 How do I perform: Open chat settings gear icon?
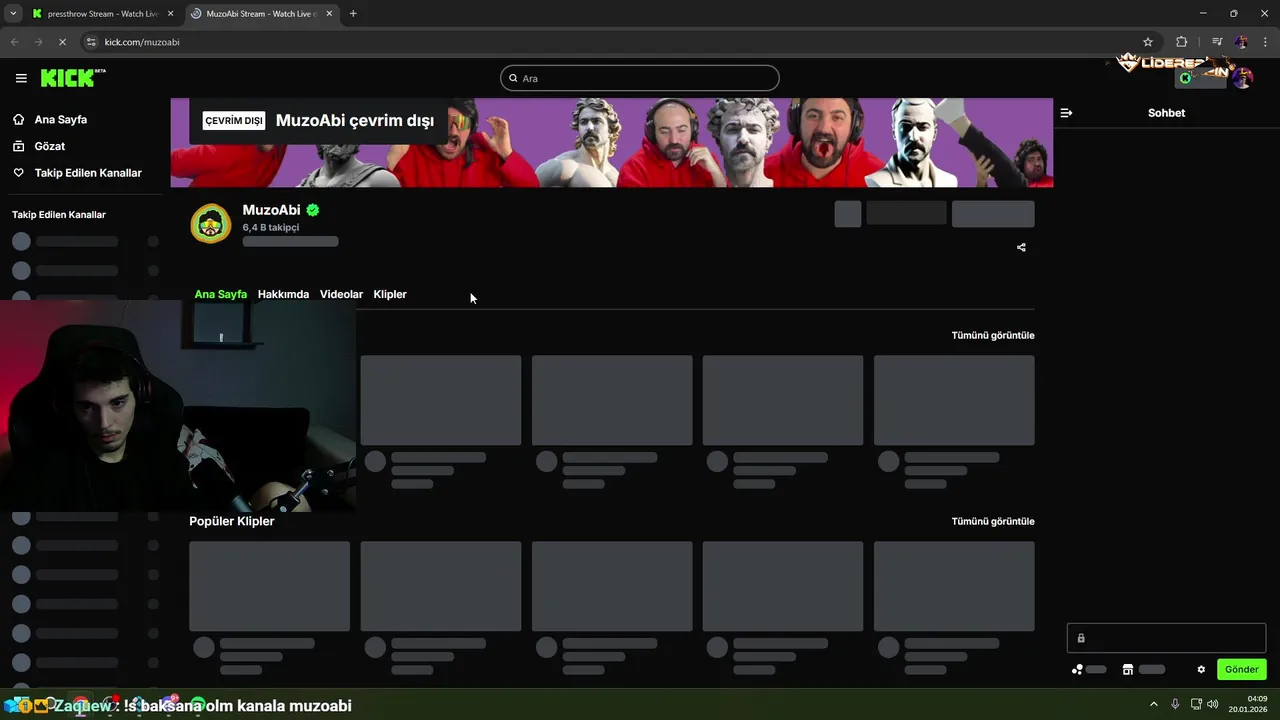[1201, 669]
